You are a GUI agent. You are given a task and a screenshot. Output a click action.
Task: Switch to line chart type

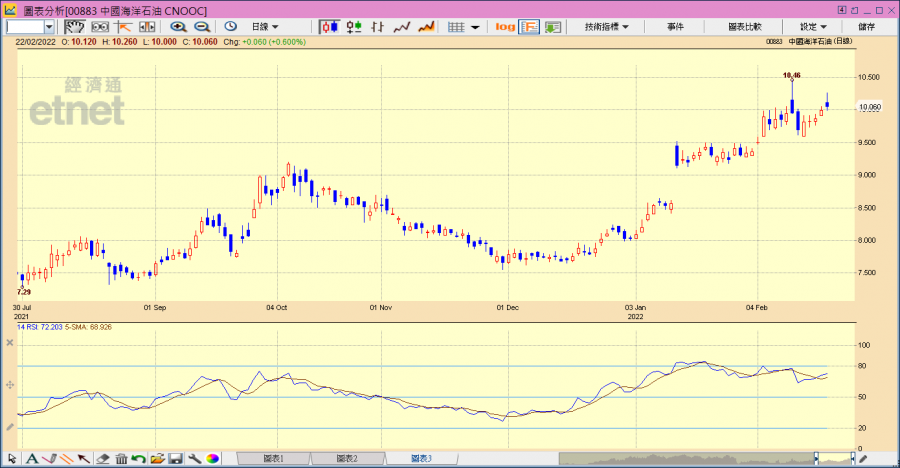click(x=402, y=27)
